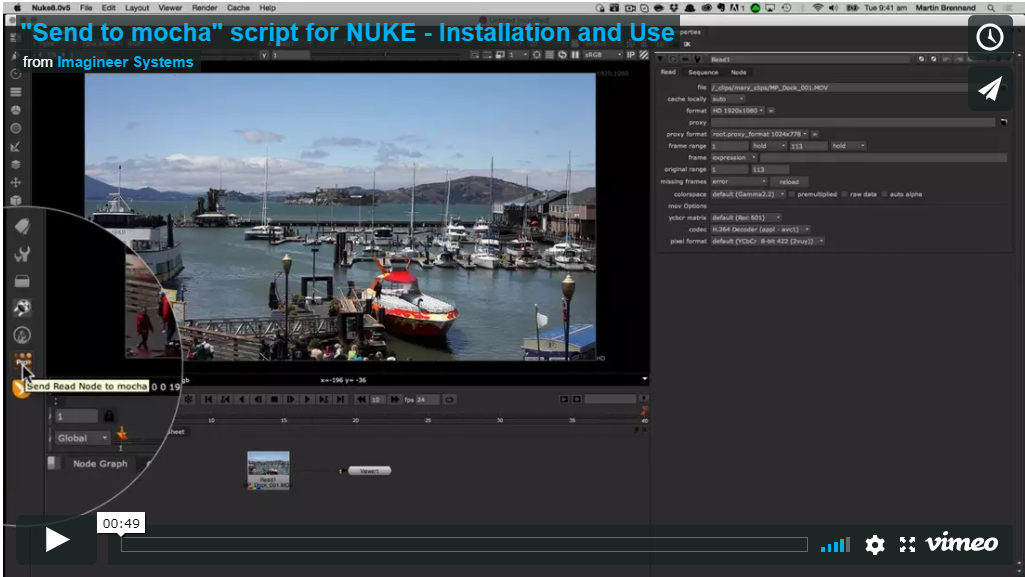
Task: Select the Read1 node thumbnail in Node Graph
Action: click(x=268, y=470)
